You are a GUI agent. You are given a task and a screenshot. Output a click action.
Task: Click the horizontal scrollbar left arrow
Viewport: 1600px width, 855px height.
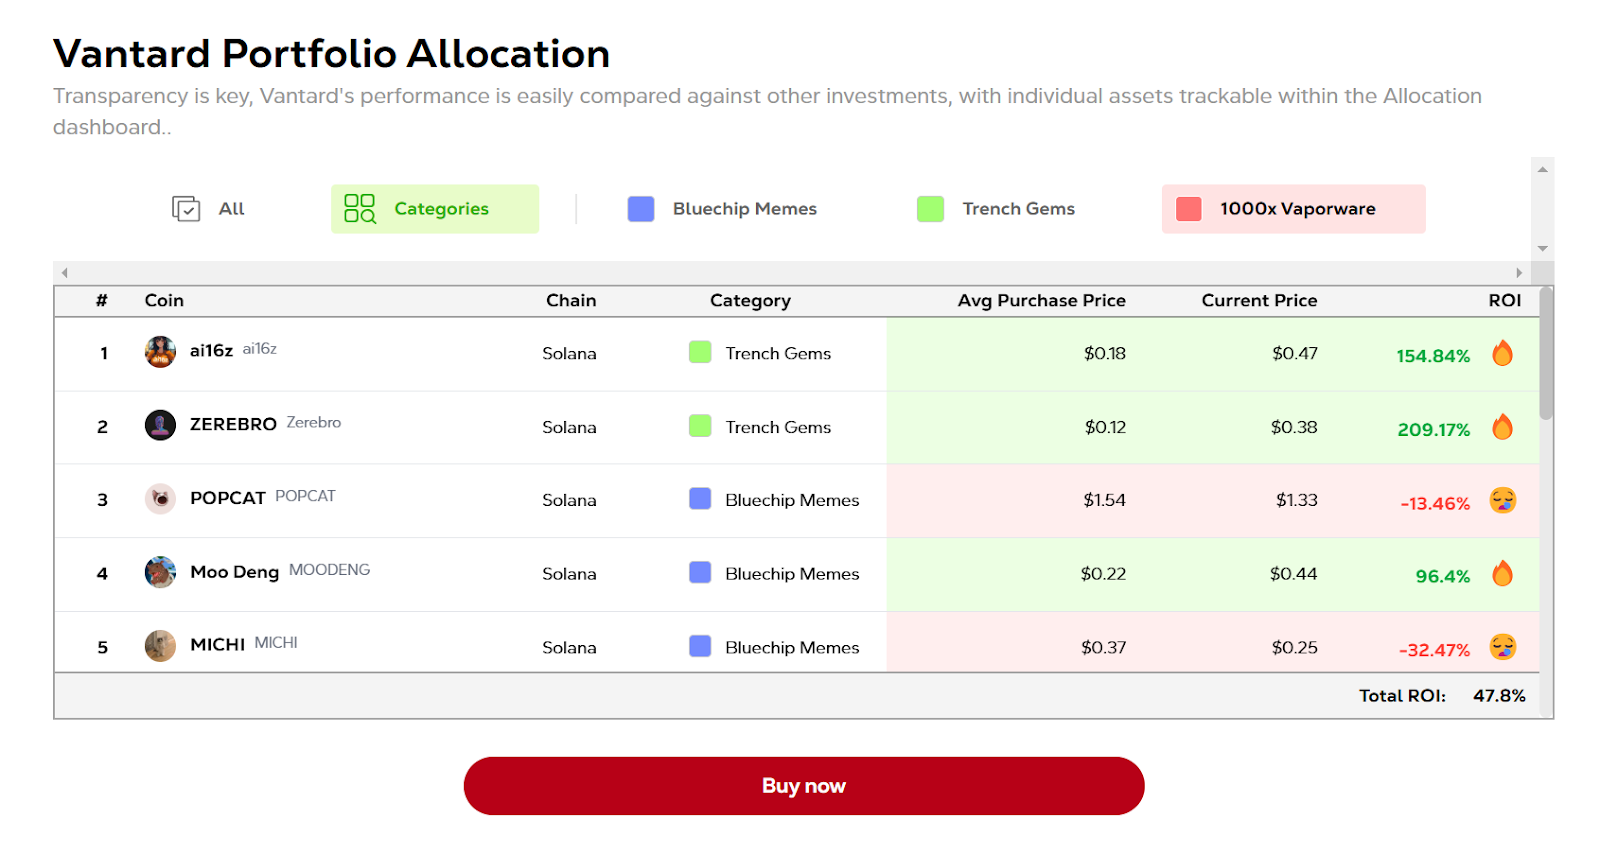click(x=64, y=272)
